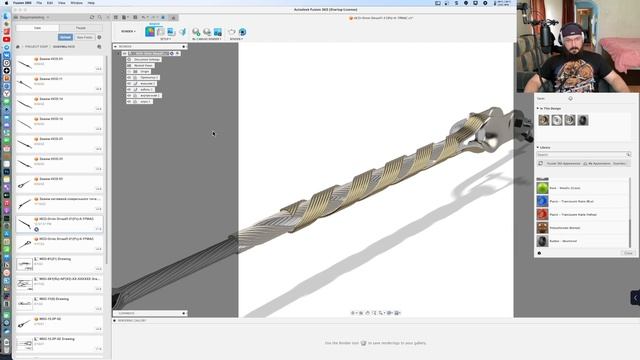Collapse the Library section in the Appearance dialog
The image size is (640, 360).
pos(538,147)
